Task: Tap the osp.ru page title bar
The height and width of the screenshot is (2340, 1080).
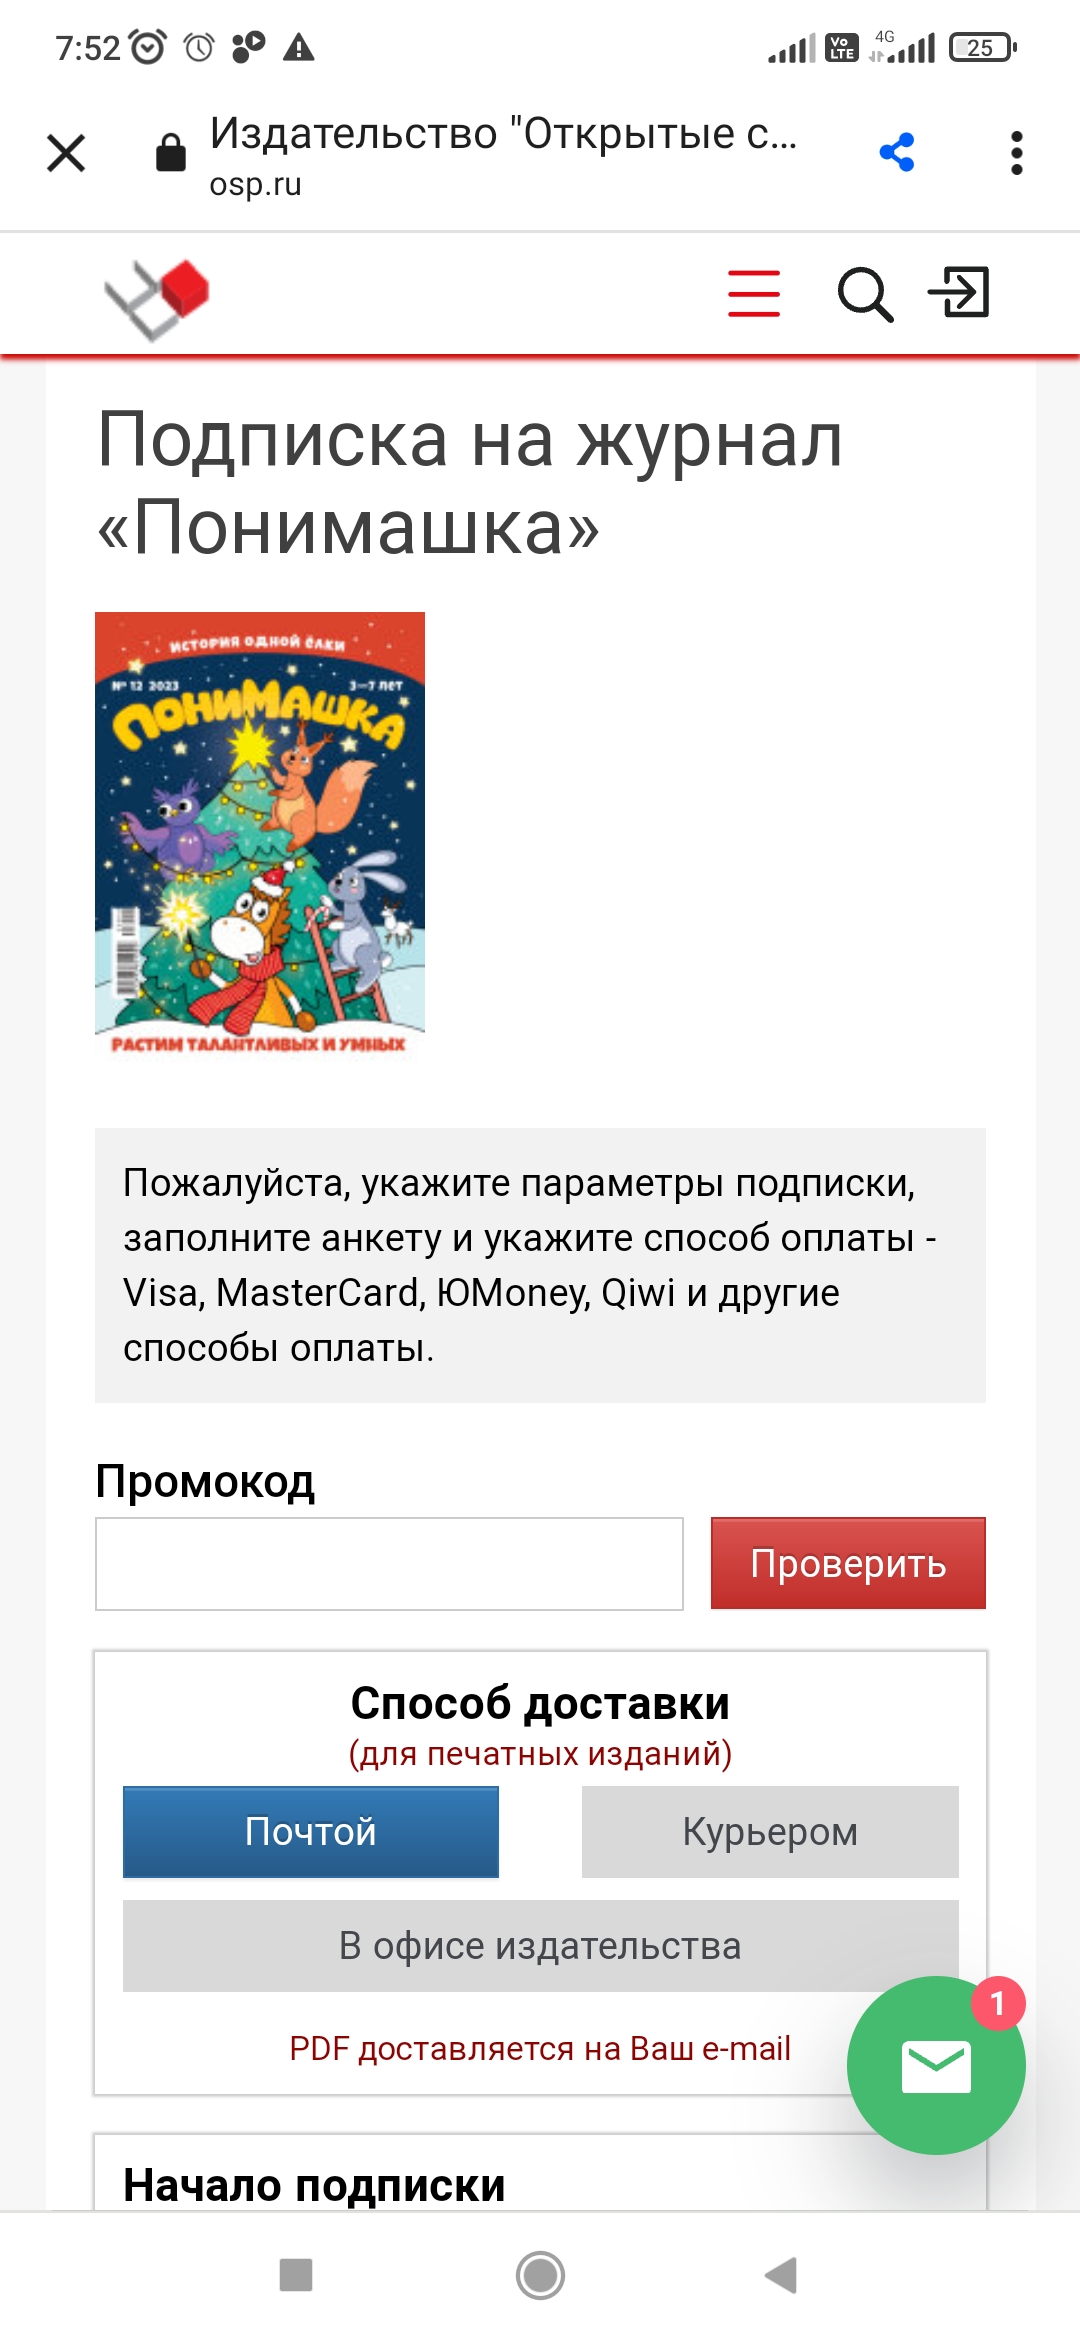Action: point(503,155)
